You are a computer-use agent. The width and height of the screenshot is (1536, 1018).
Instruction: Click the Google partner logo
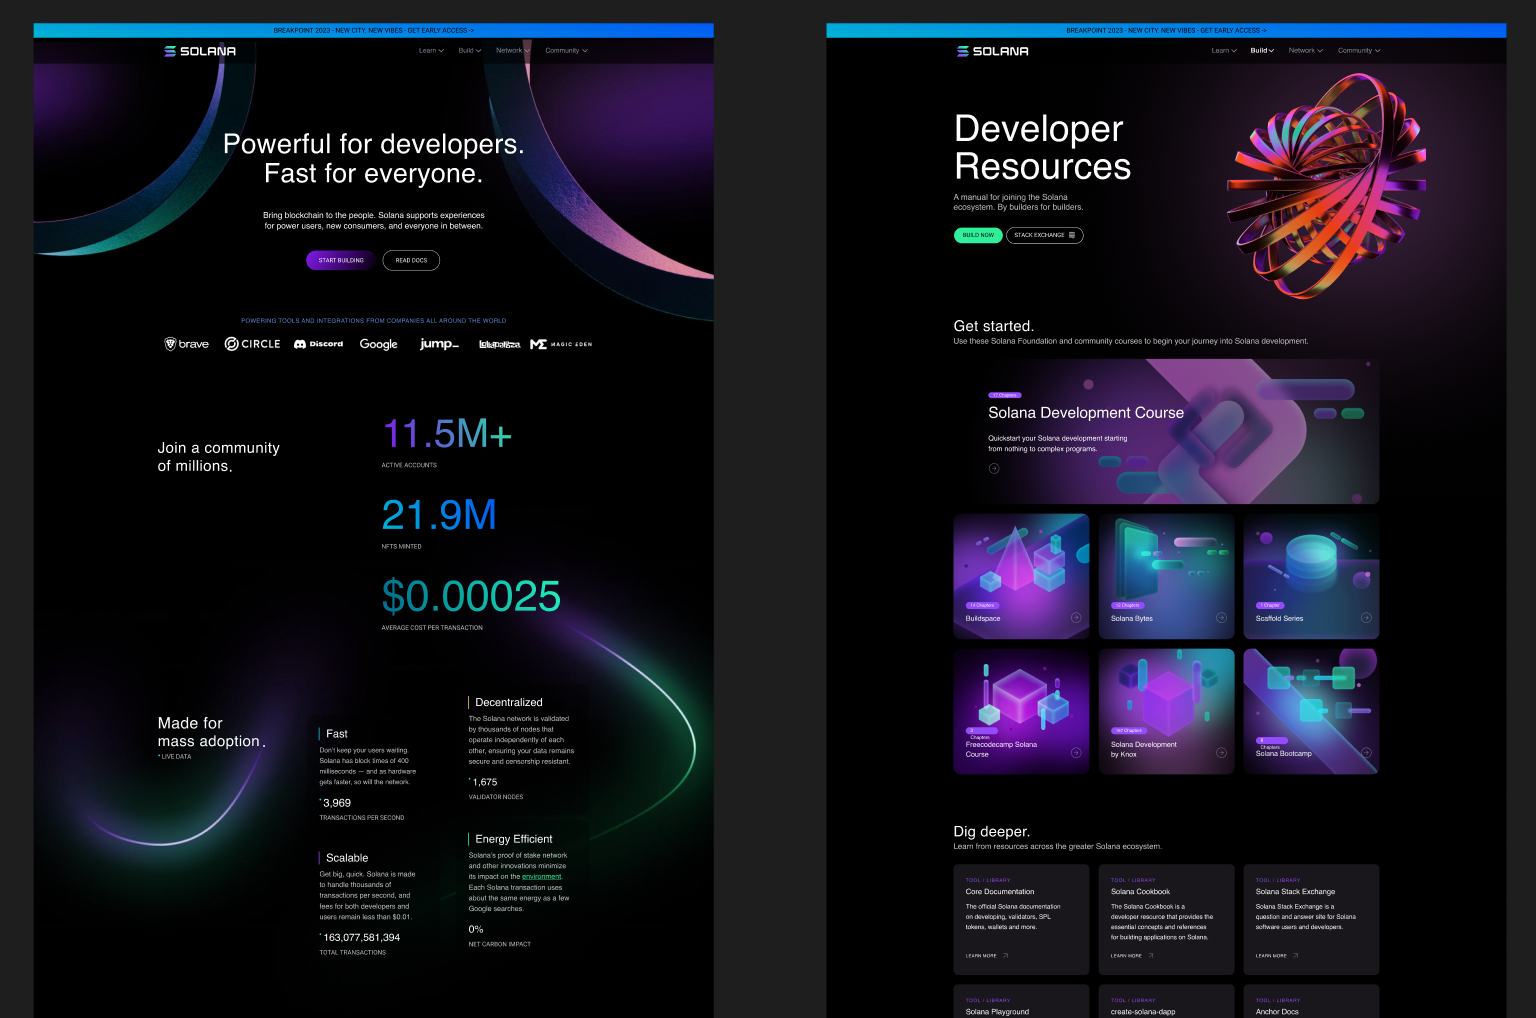click(378, 344)
